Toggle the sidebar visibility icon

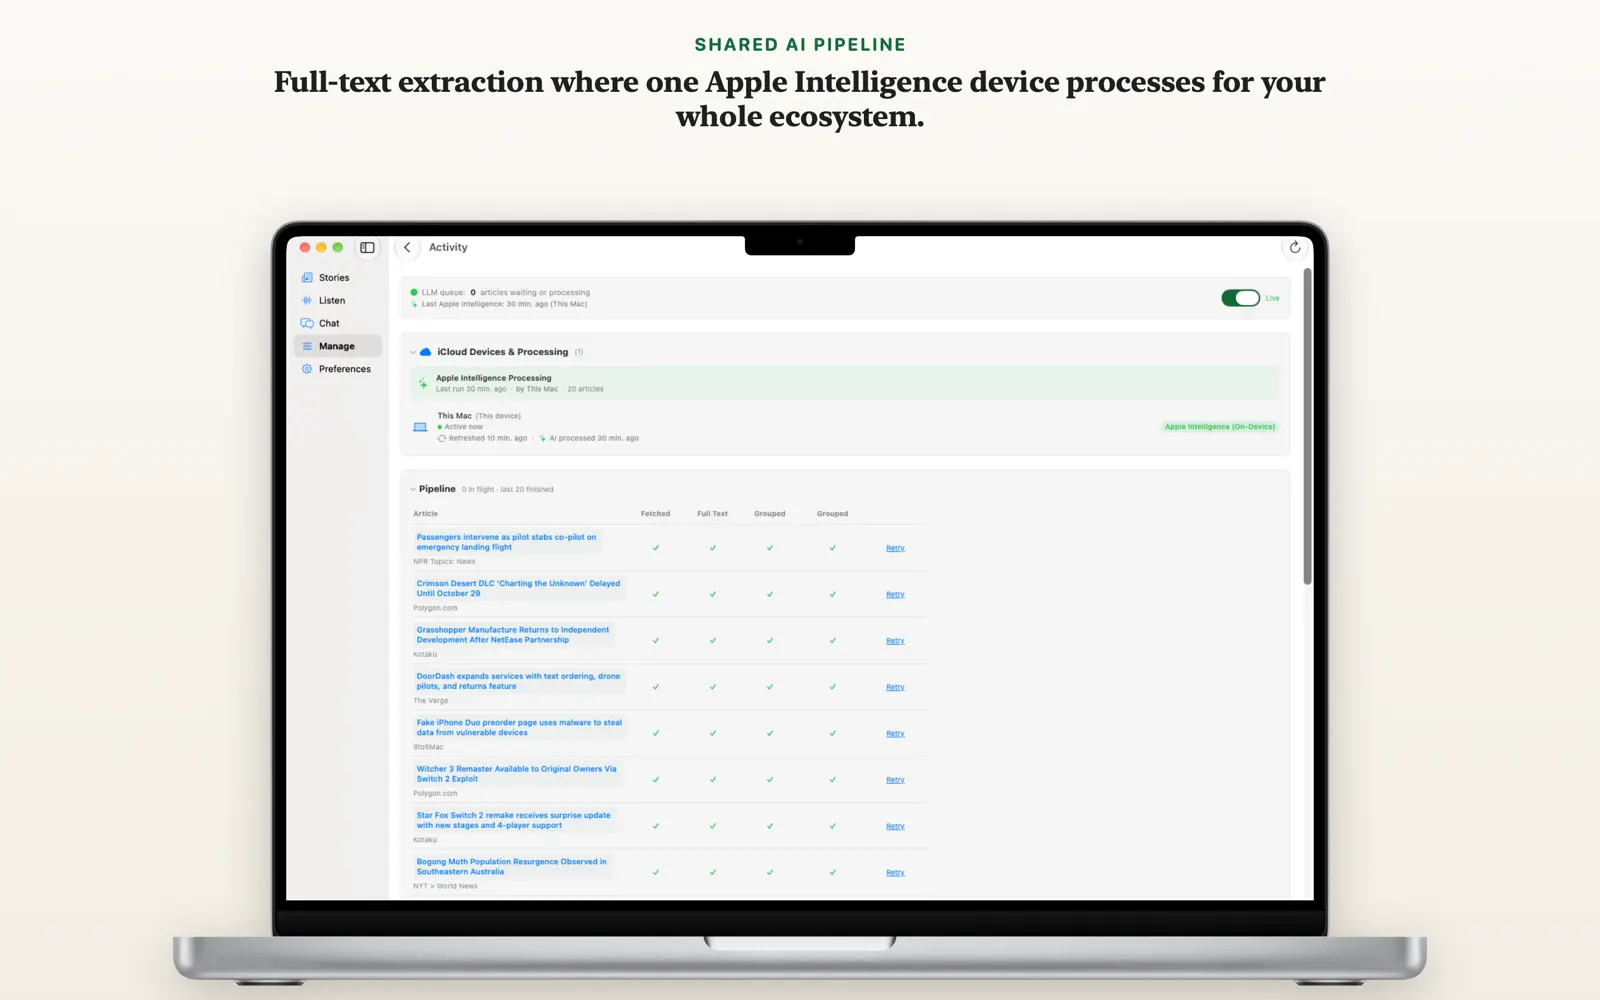click(367, 247)
